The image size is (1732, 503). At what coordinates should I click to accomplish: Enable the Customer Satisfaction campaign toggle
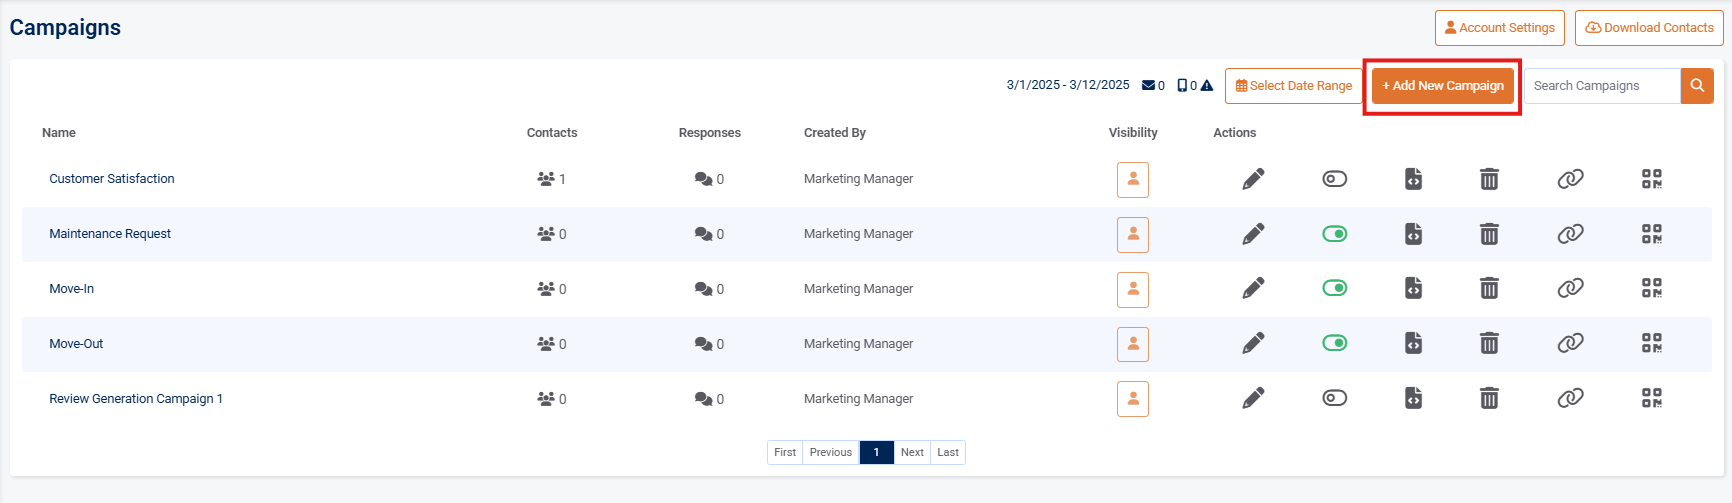click(1334, 179)
